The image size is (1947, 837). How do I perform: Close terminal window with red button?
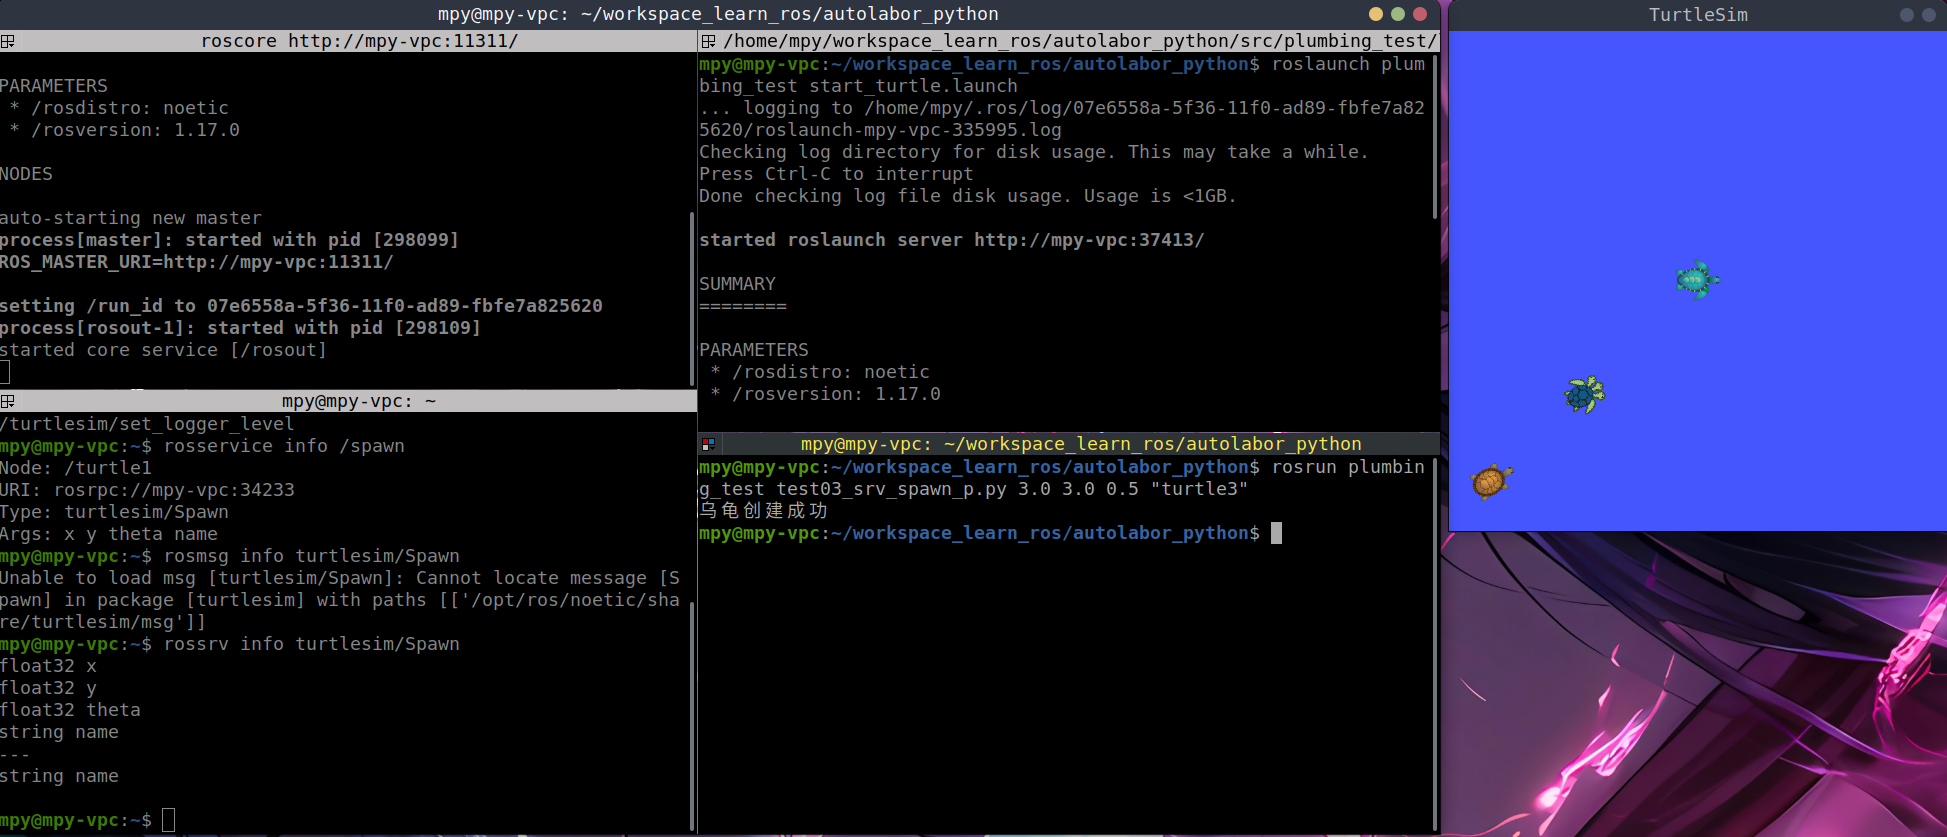1420,14
